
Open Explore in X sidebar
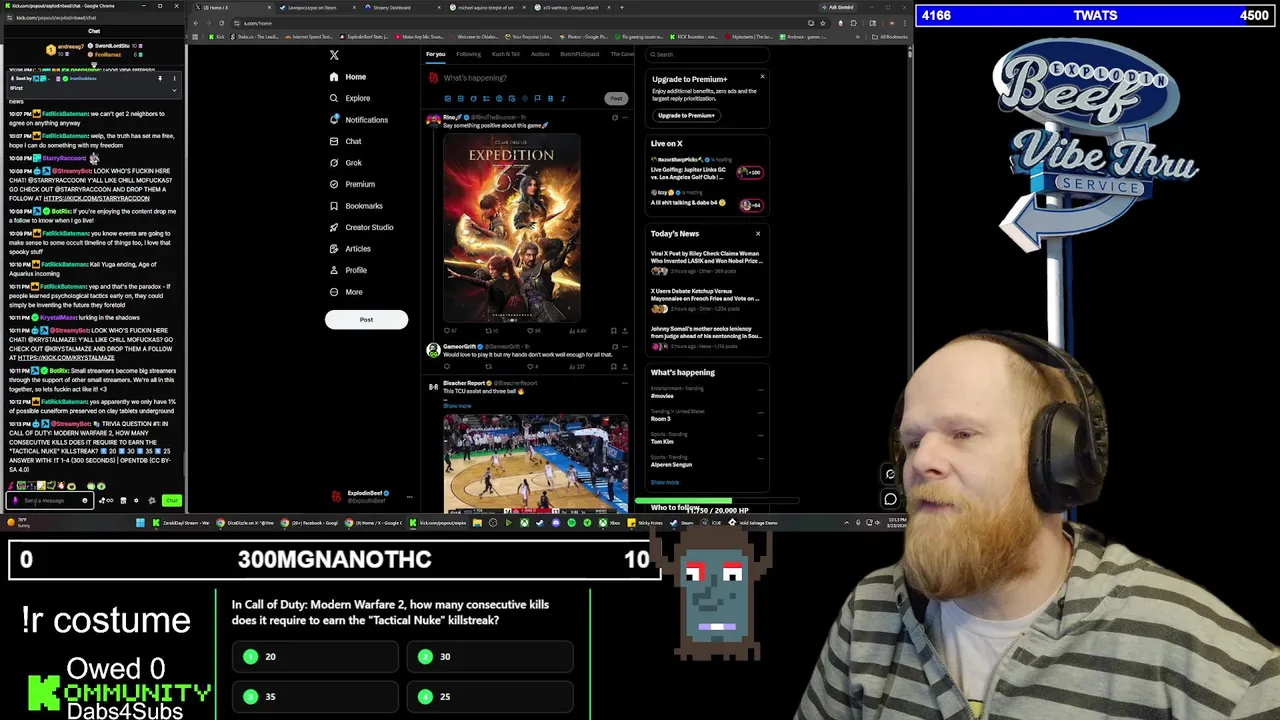click(350, 98)
